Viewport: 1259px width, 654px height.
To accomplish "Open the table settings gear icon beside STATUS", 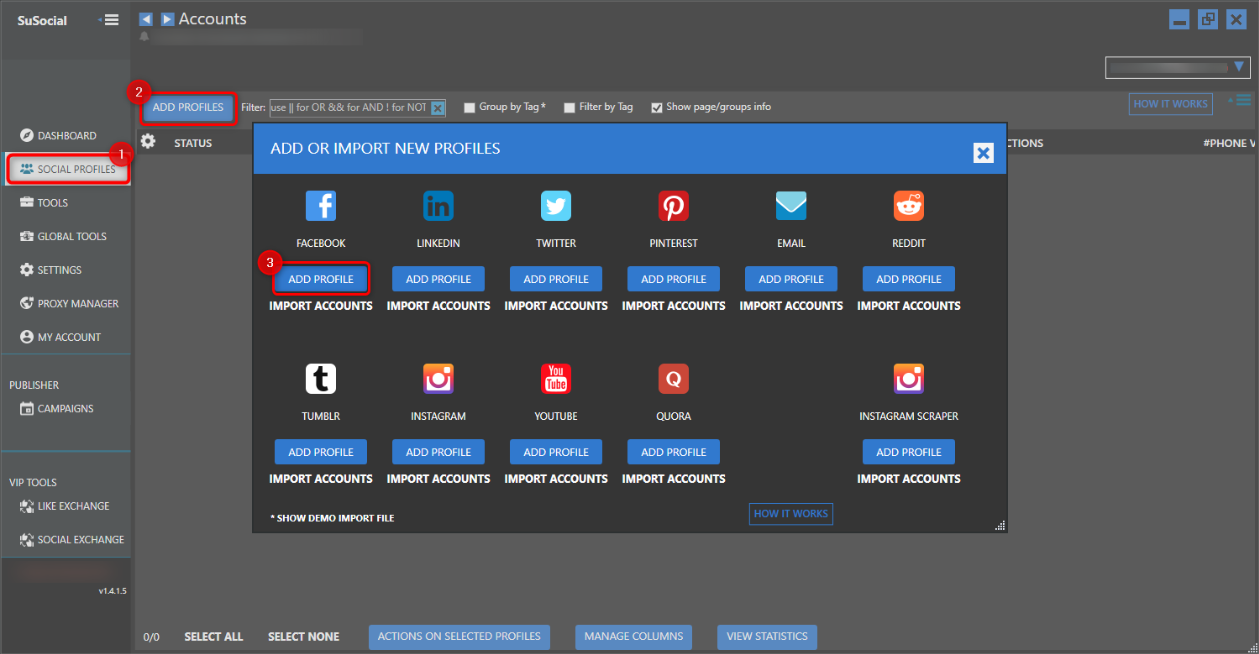I will [148, 142].
